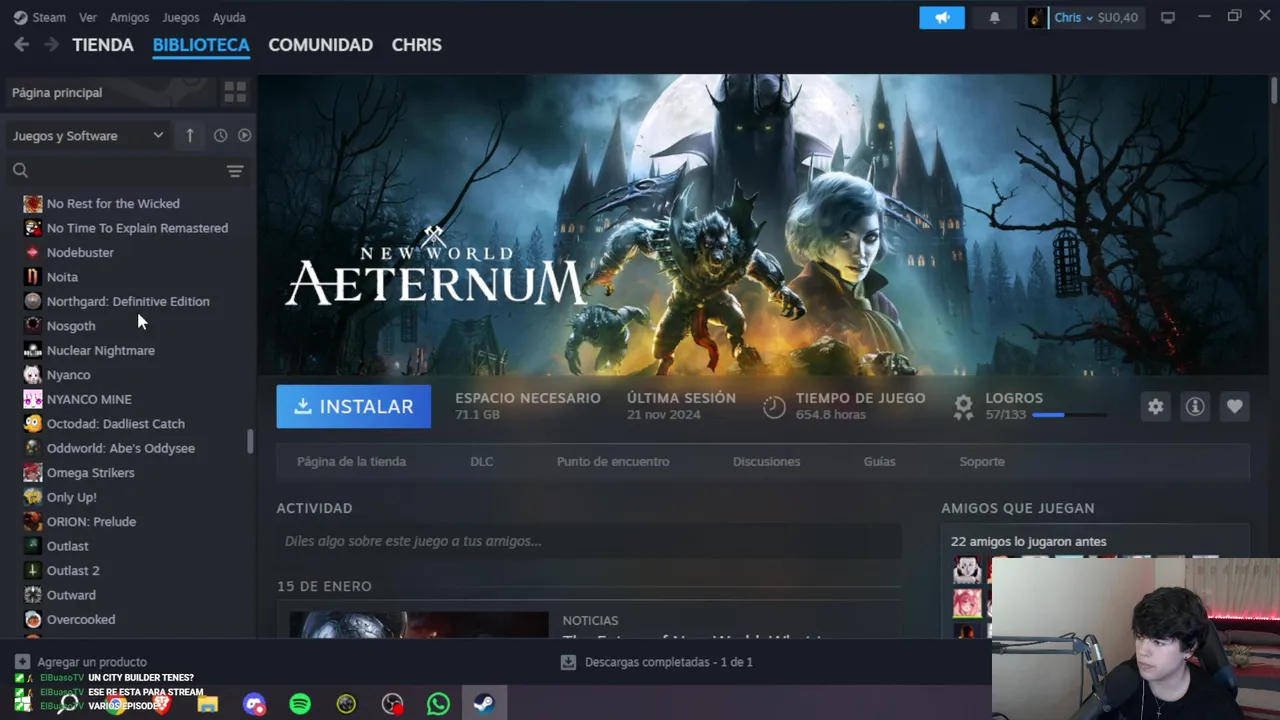
Task: Go to the TIENDA tab
Action: pyautogui.click(x=103, y=45)
